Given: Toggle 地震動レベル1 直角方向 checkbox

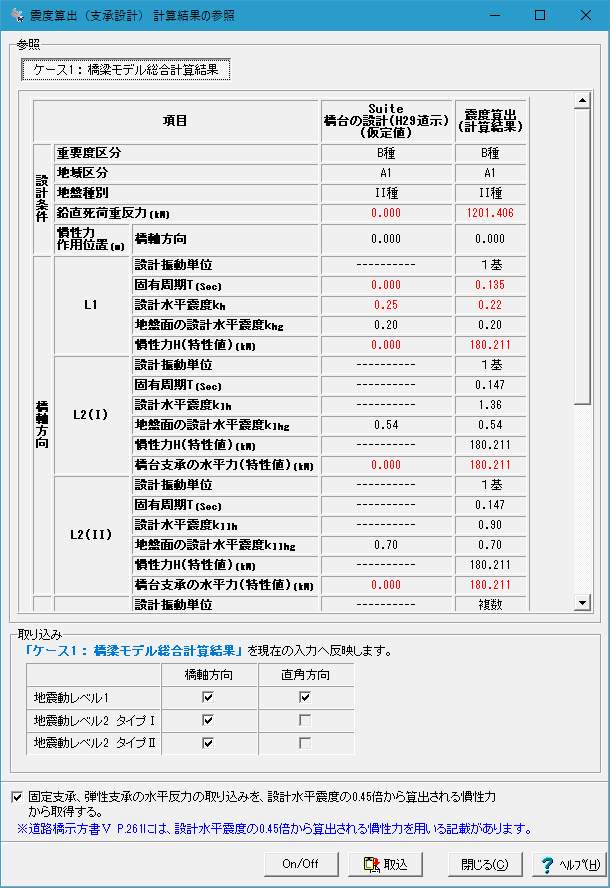Looking at the screenshot, I should [x=305, y=697].
